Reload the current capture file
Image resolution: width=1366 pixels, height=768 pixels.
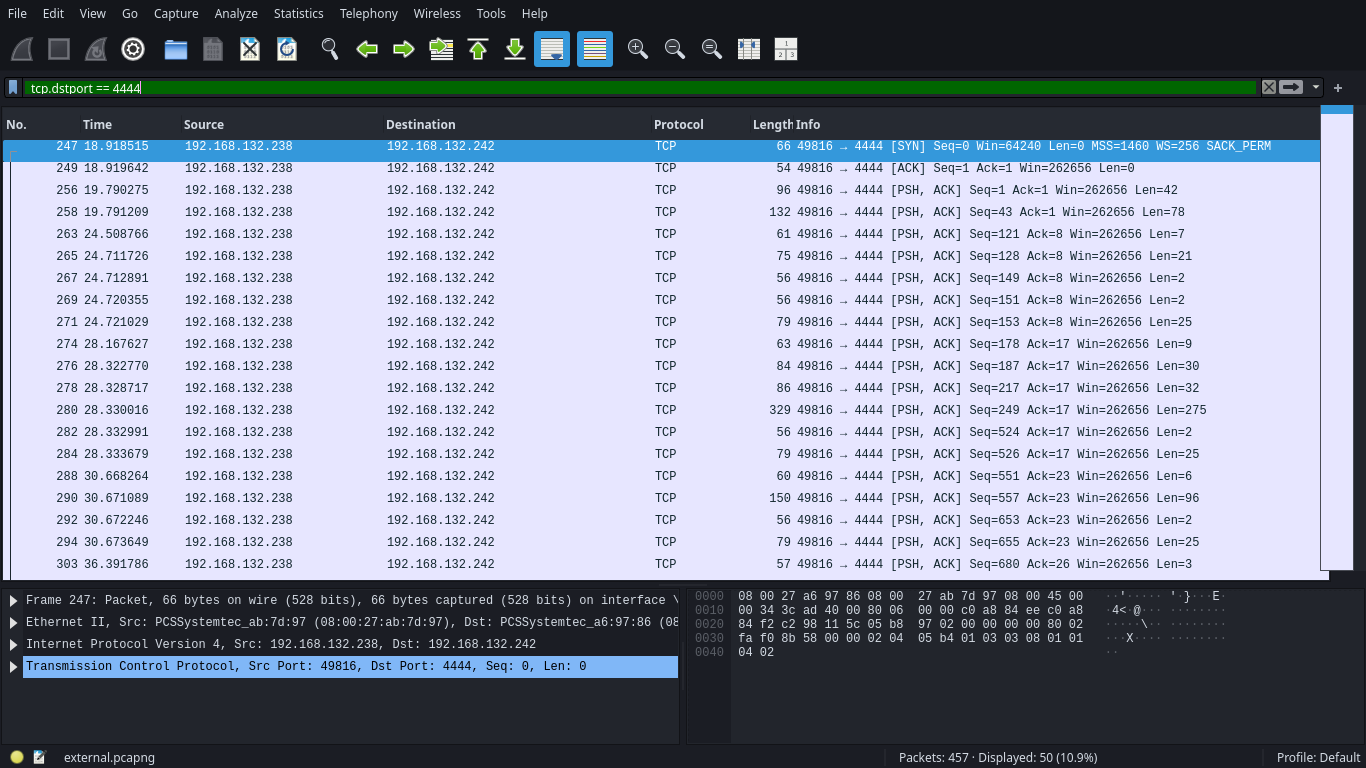coord(287,49)
